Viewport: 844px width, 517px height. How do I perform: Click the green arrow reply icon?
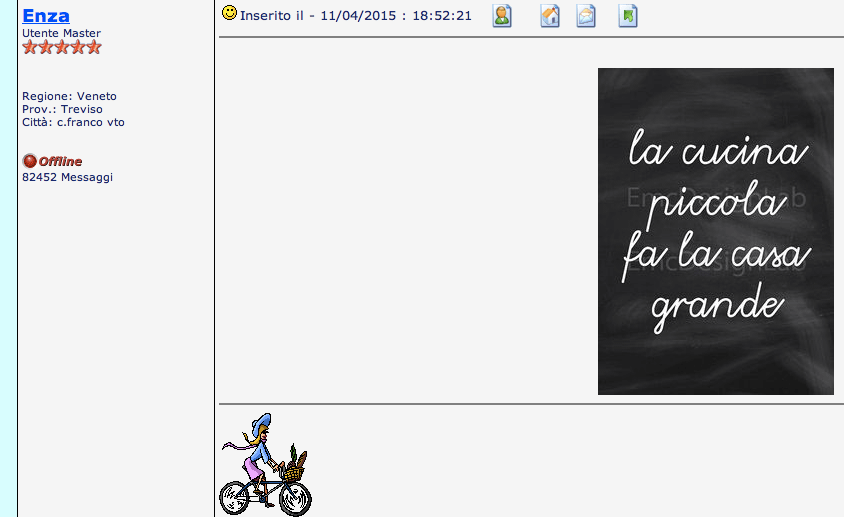click(x=627, y=16)
